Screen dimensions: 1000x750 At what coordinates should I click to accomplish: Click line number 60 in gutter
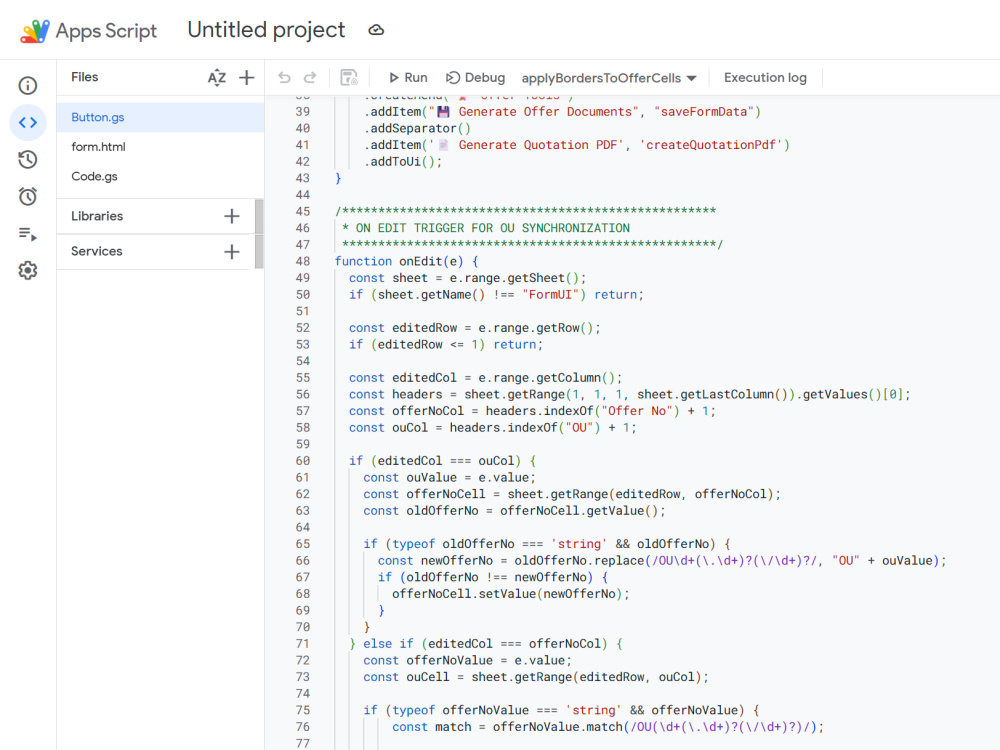tap(303, 460)
